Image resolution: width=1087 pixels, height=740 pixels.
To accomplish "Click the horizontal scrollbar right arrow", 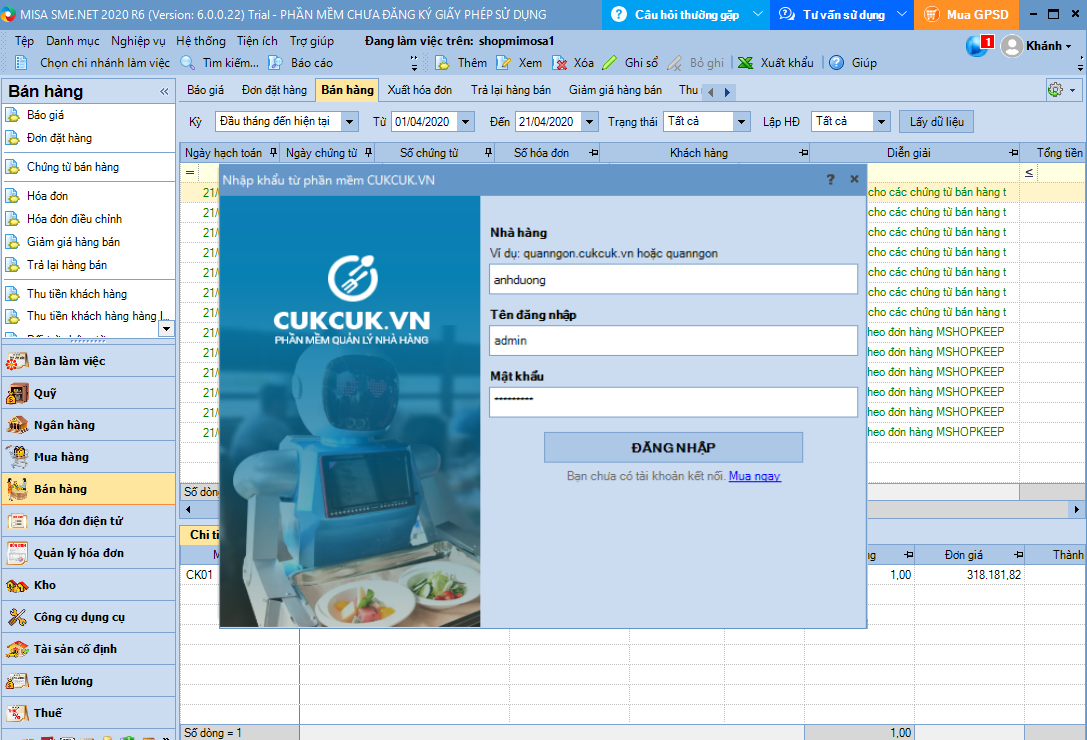I will (x=1077, y=510).
